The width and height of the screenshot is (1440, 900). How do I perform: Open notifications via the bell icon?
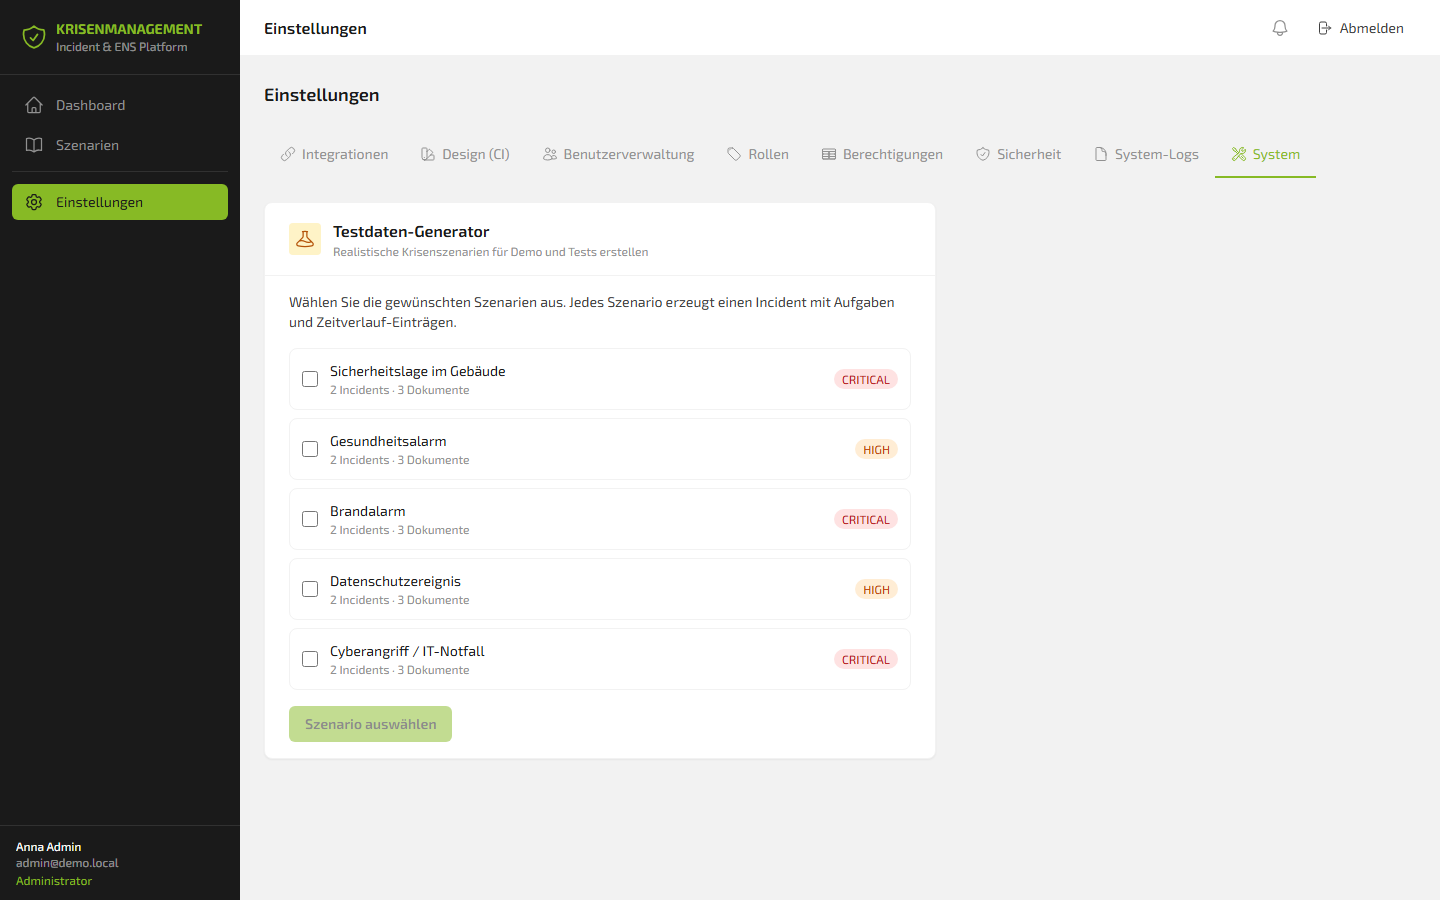(1280, 28)
